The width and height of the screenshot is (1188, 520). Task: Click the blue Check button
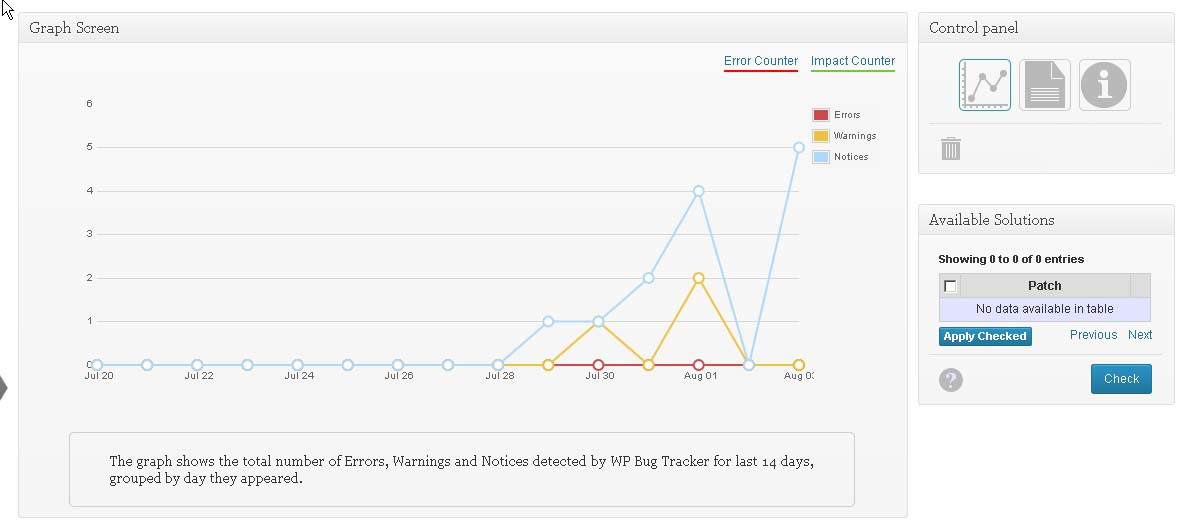(x=1121, y=379)
